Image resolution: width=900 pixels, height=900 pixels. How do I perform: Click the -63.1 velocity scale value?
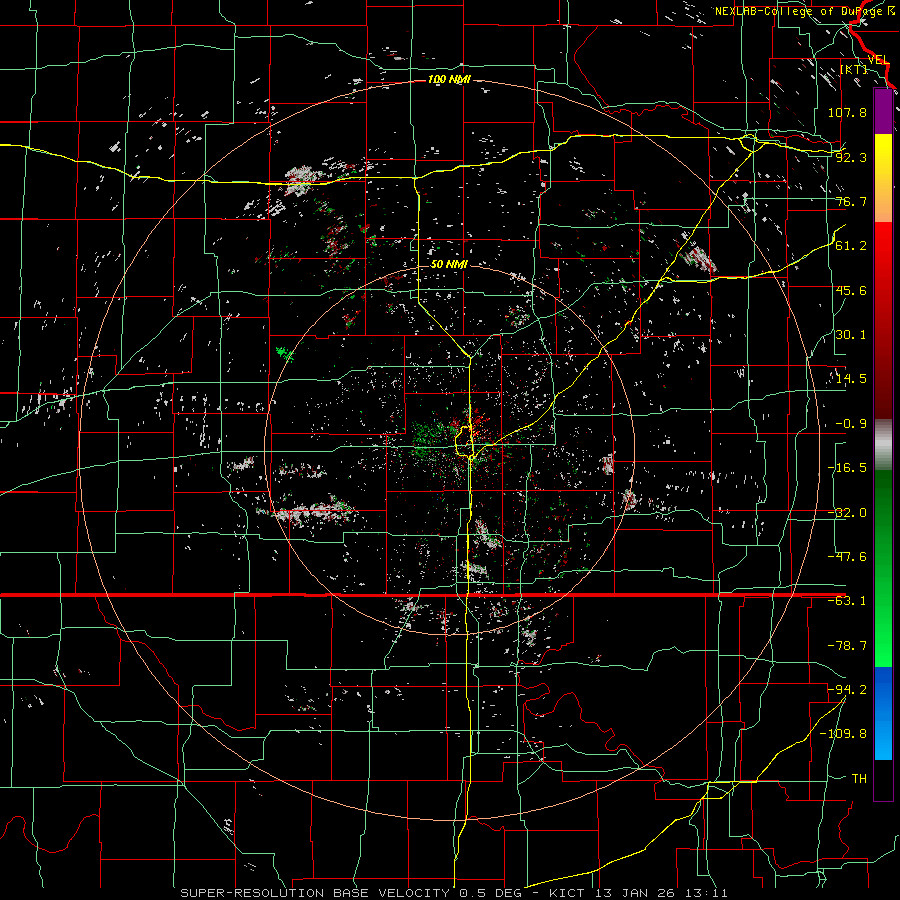pos(847,601)
